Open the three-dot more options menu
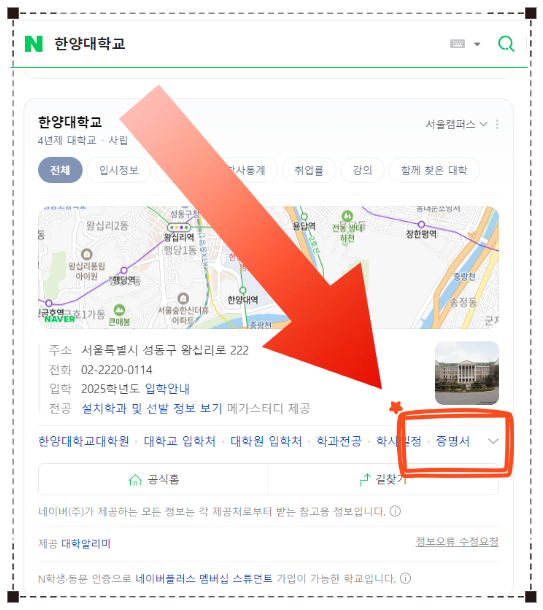The image size is (543, 610). click(497, 124)
